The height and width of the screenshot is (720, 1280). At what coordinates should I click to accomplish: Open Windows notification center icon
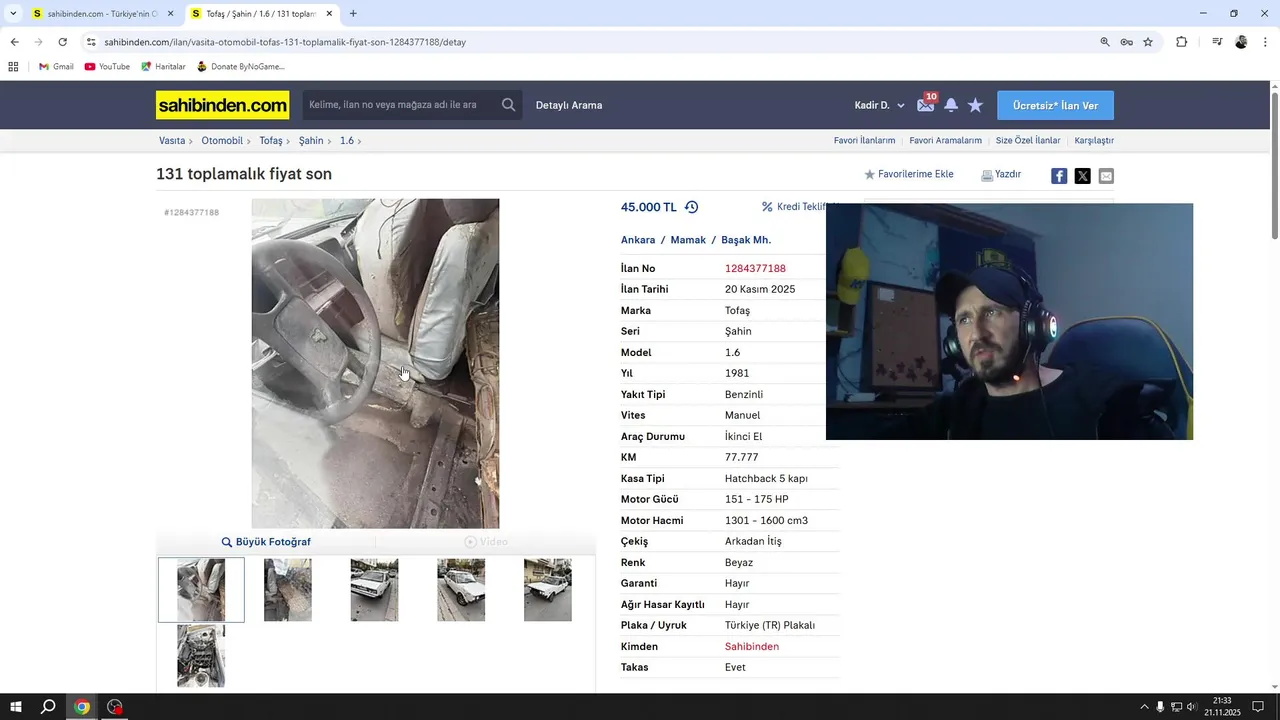click(x=1258, y=707)
